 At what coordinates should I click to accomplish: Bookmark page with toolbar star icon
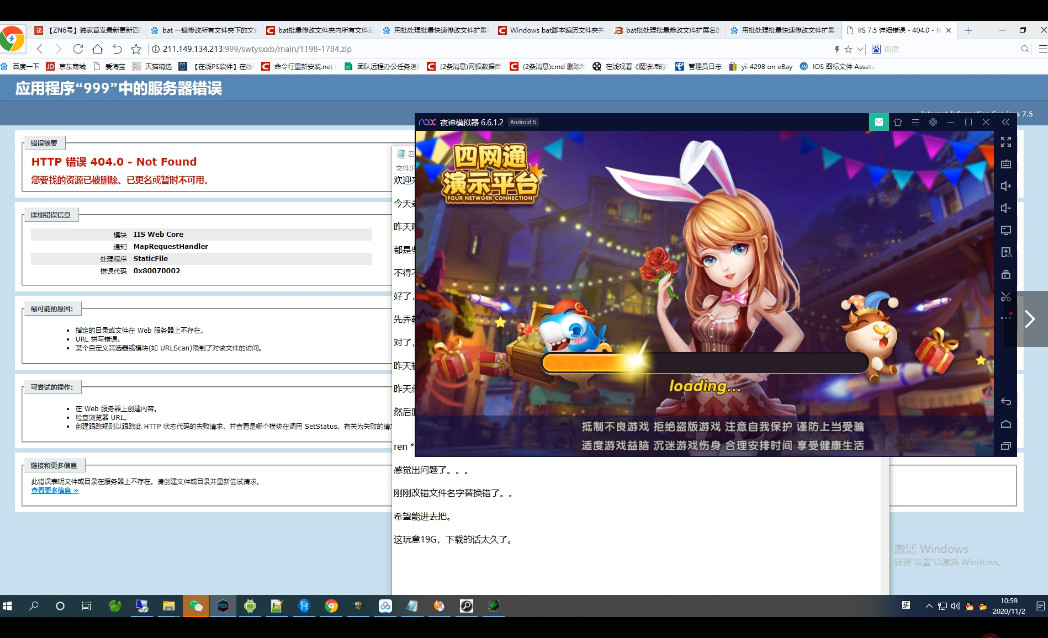tap(136, 49)
